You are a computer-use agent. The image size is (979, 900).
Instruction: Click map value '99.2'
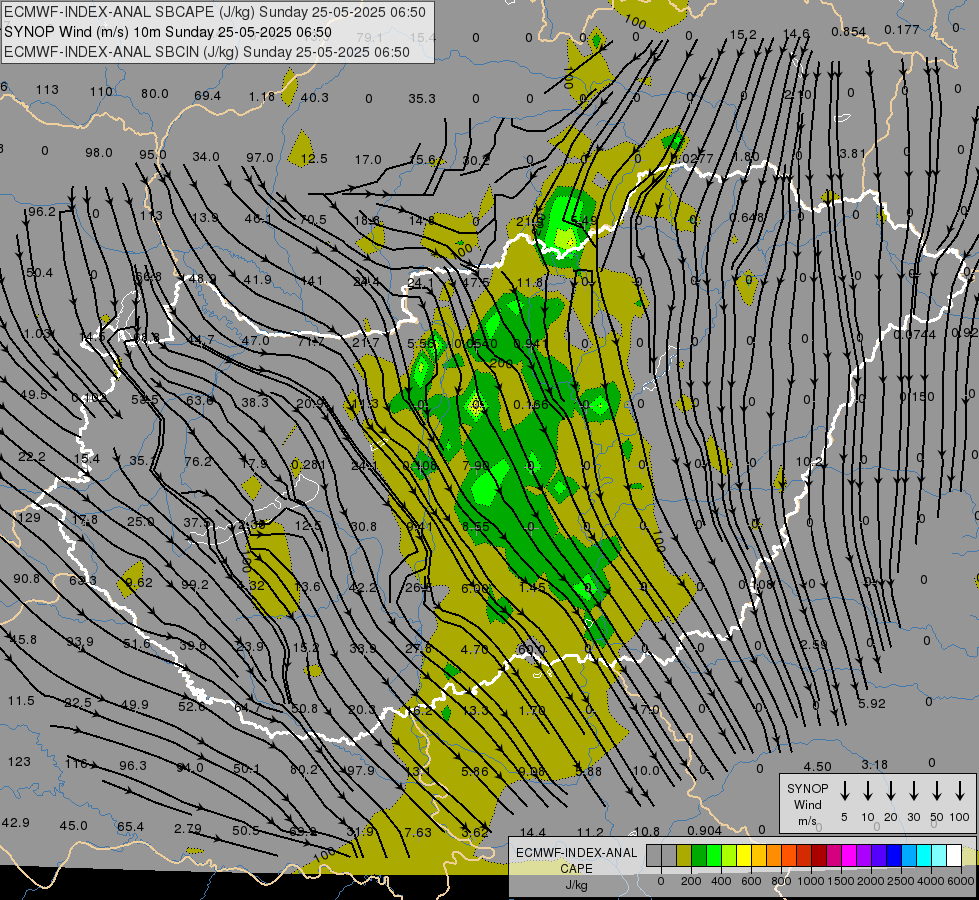click(195, 585)
